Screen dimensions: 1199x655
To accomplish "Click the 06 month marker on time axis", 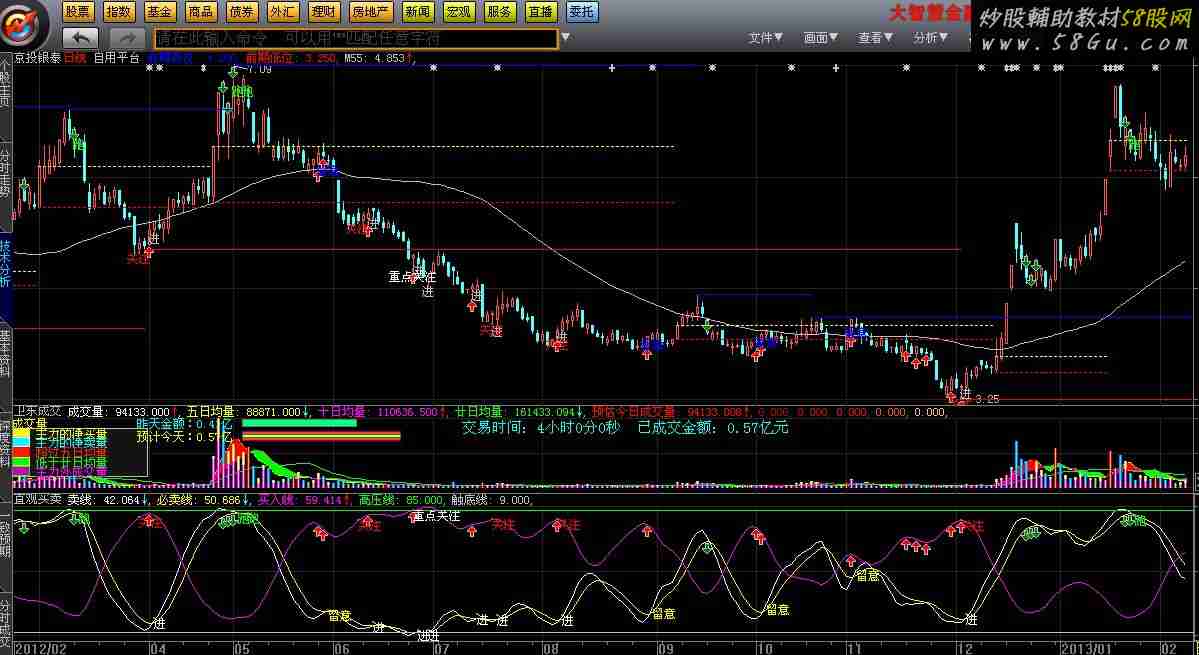I will 341,648.
